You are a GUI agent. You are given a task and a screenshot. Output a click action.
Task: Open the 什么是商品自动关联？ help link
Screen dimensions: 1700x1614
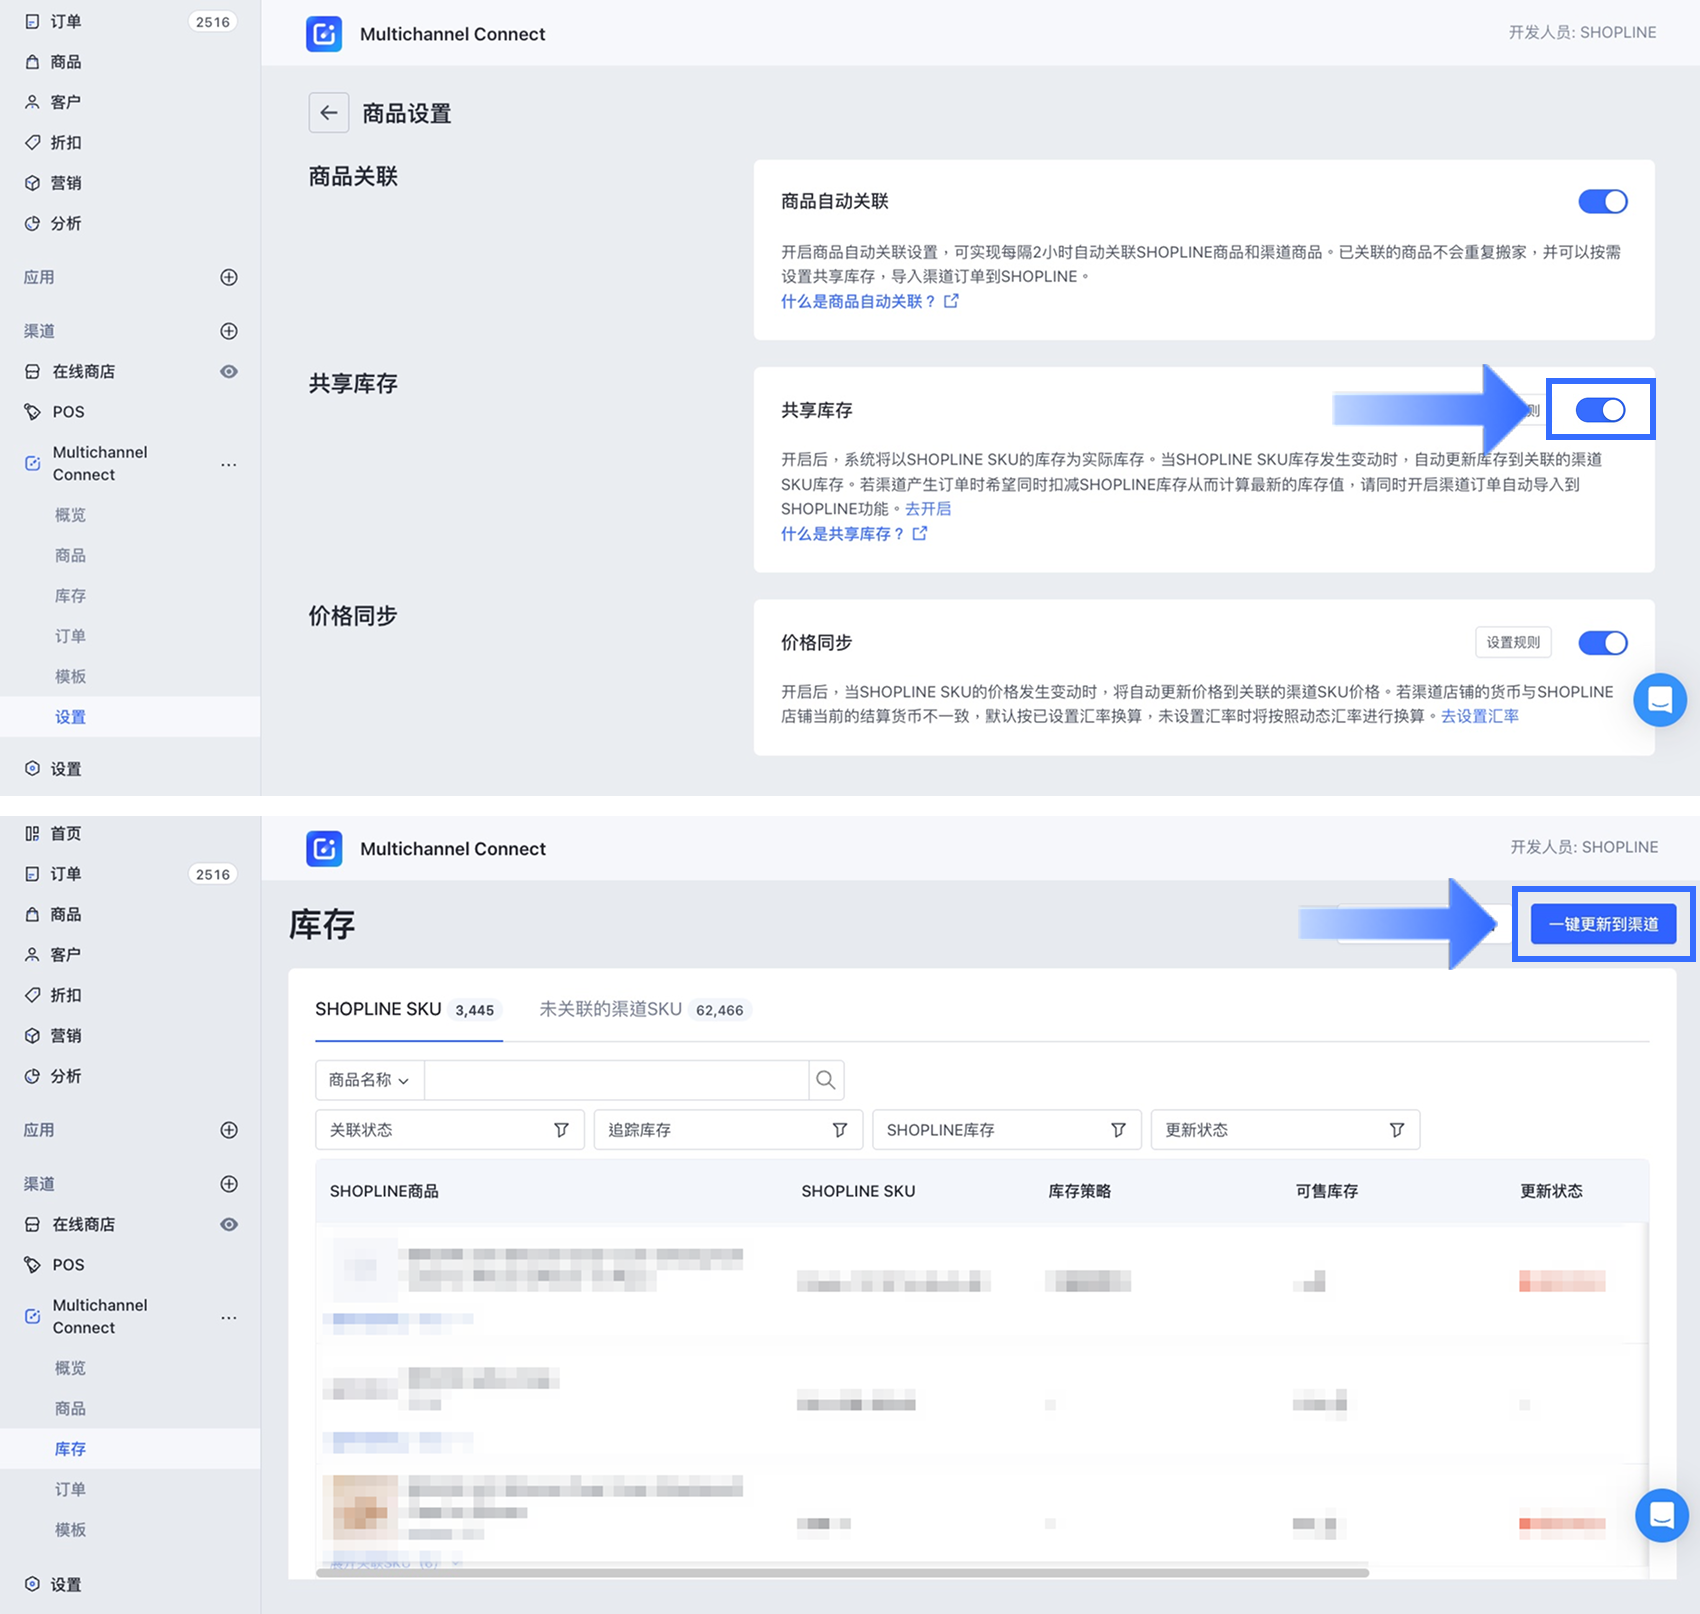coord(869,301)
